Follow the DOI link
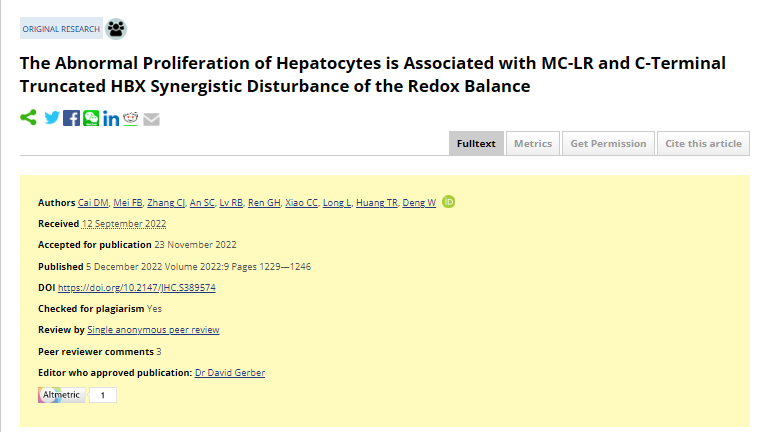 click(137, 288)
